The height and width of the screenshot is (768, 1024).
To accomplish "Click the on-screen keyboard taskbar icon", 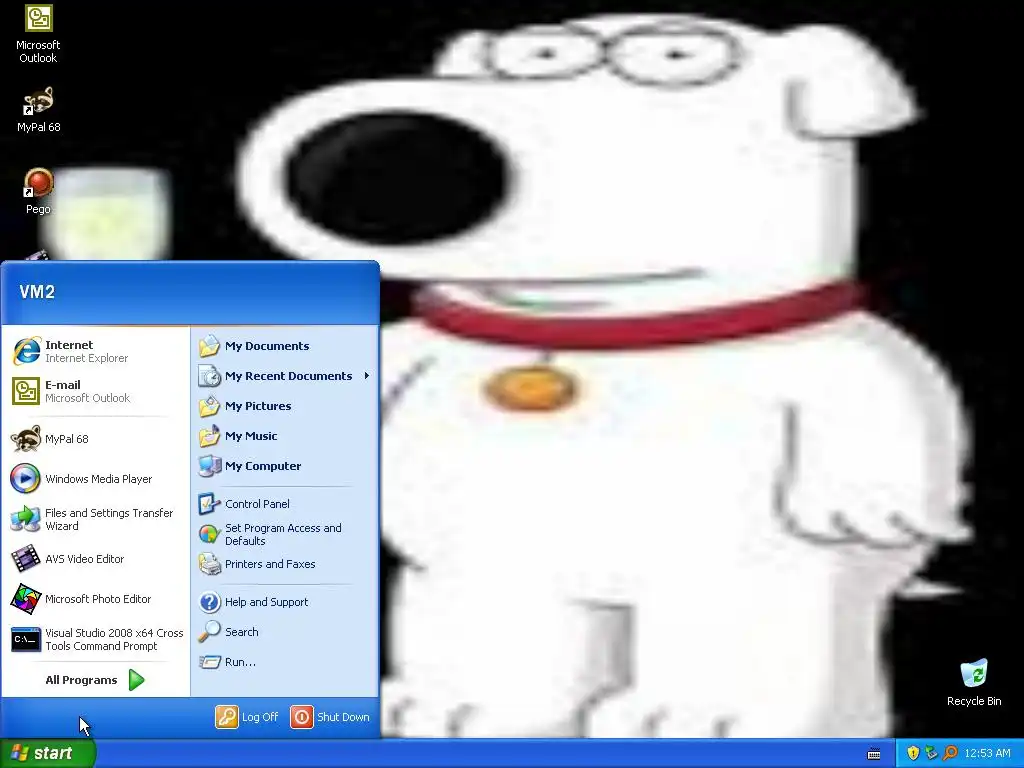I will pyautogui.click(x=874, y=754).
